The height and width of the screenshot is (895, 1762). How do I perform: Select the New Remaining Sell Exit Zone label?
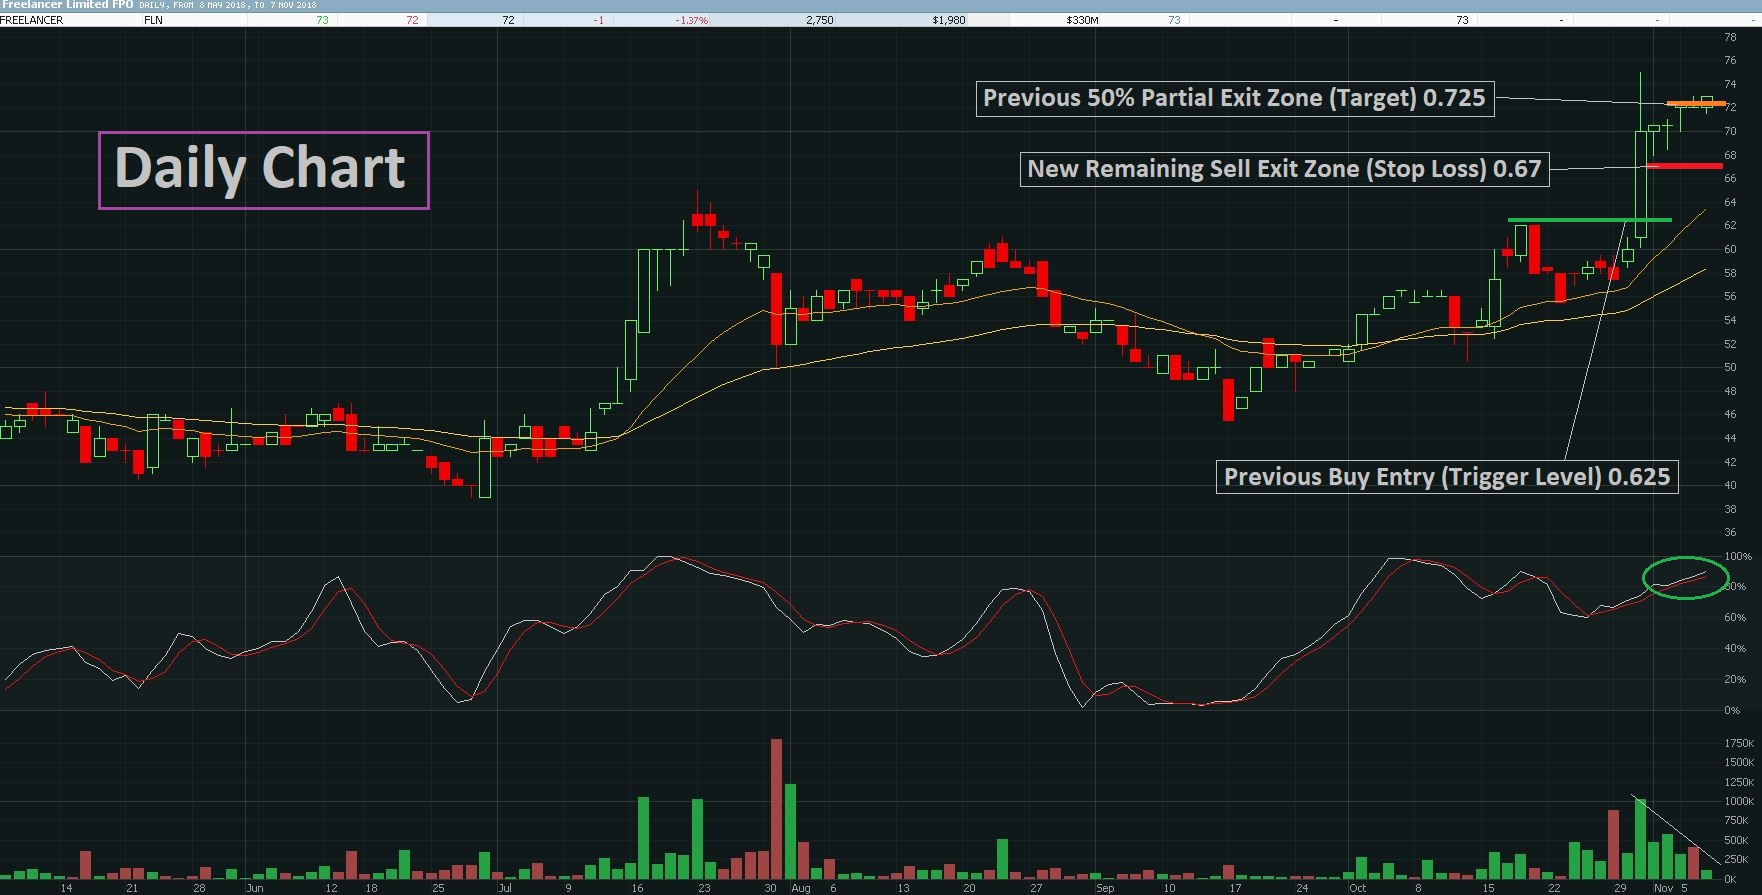point(1284,169)
